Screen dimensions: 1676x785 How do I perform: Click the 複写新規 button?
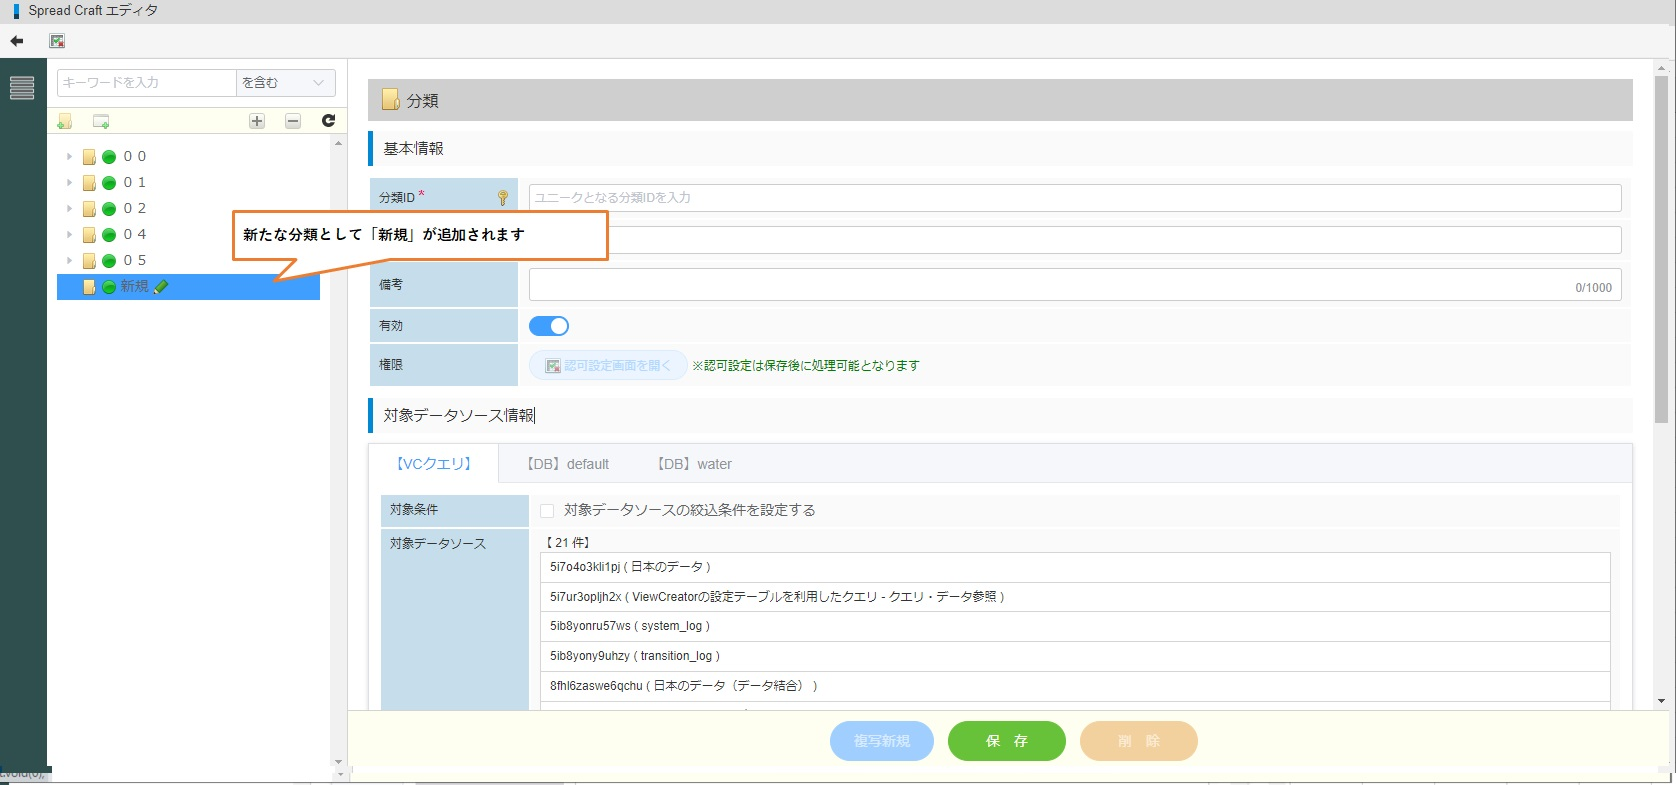coord(881,741)
